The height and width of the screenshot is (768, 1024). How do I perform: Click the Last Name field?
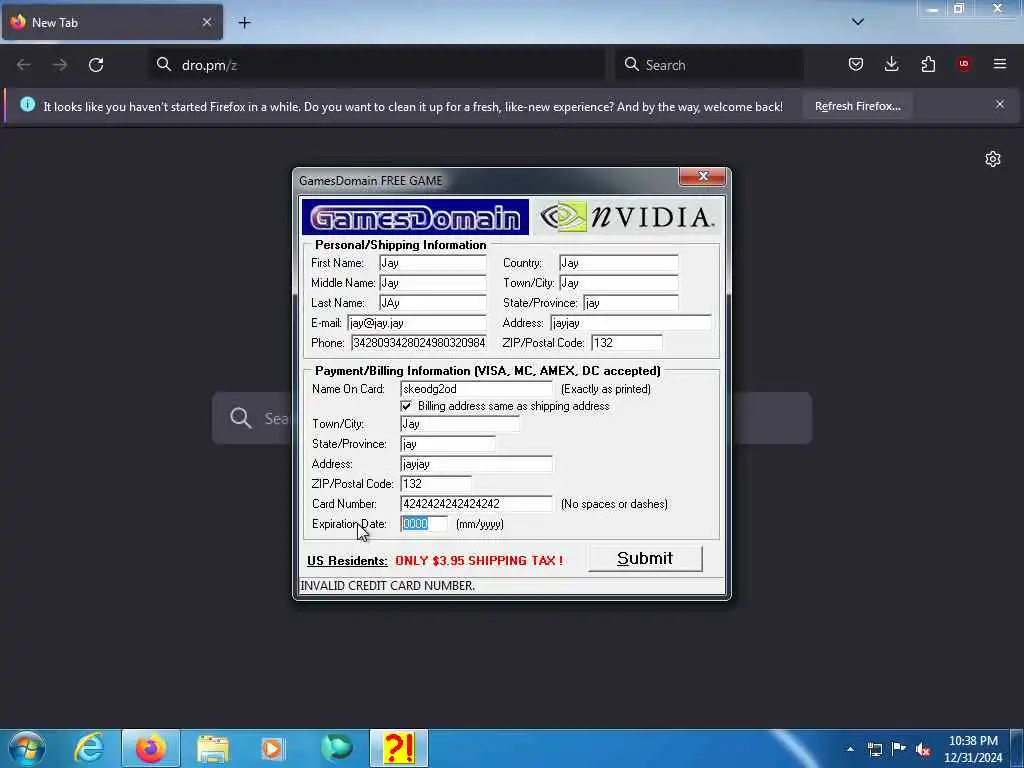433,303
